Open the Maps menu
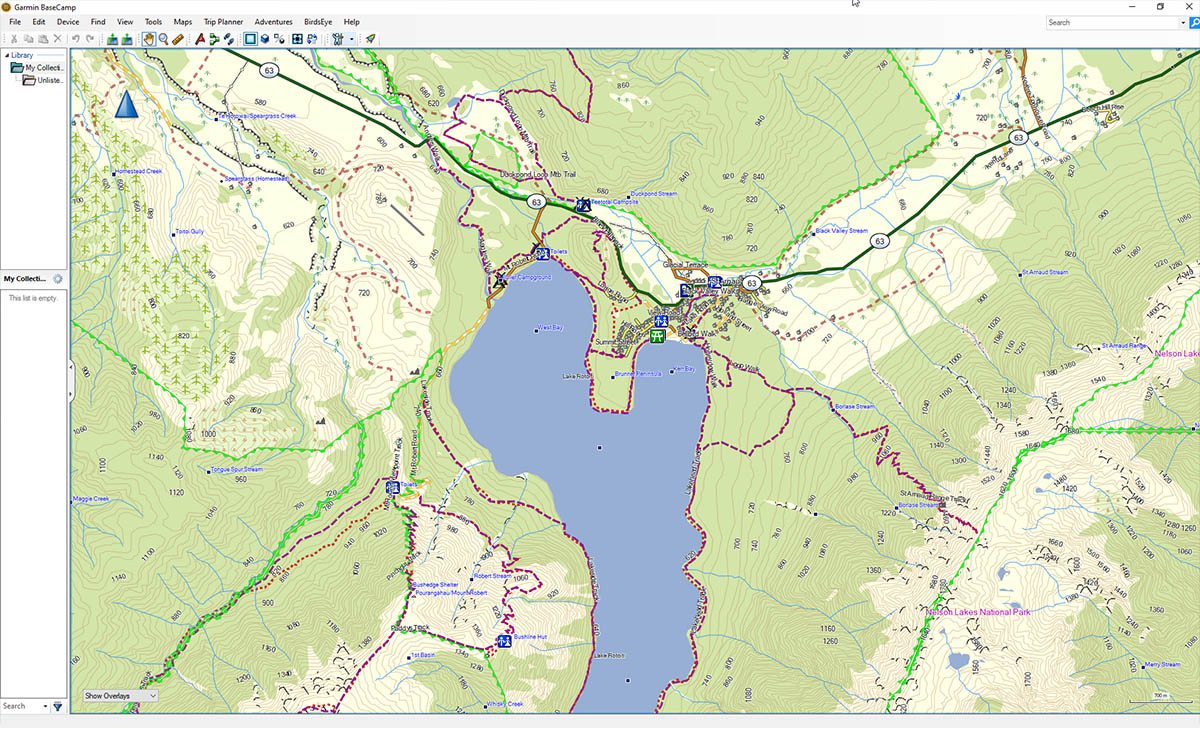The image size is (1200, 750). tap(183, 21)
